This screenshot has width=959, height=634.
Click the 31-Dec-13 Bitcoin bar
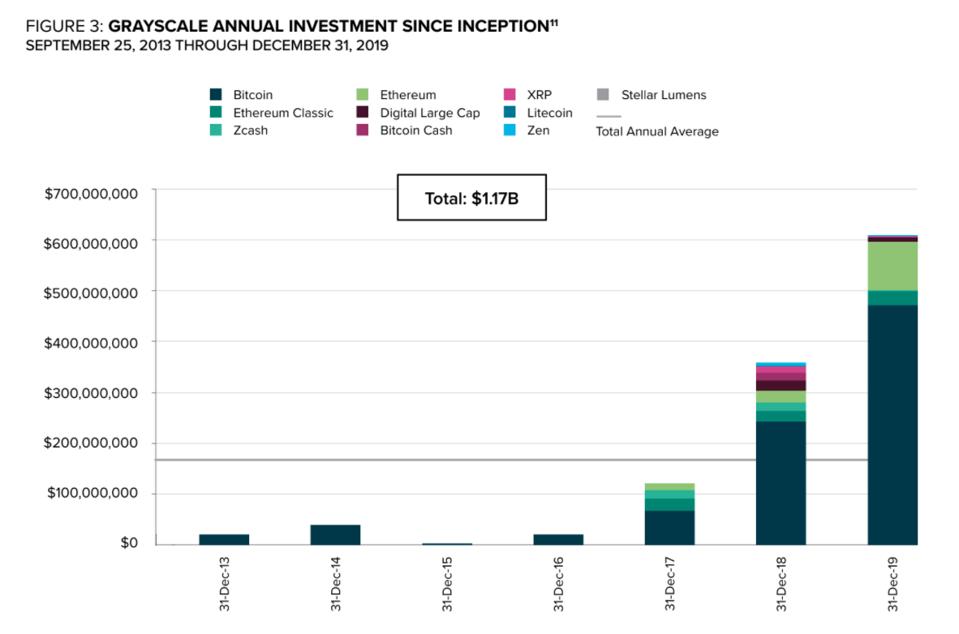click(x=224, y=540)
